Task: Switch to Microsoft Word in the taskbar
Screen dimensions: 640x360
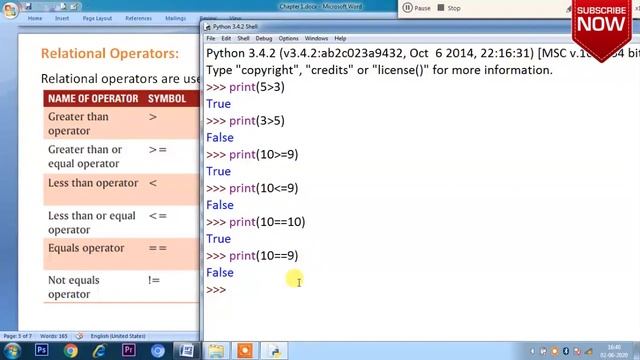Action: coord(187,351)
